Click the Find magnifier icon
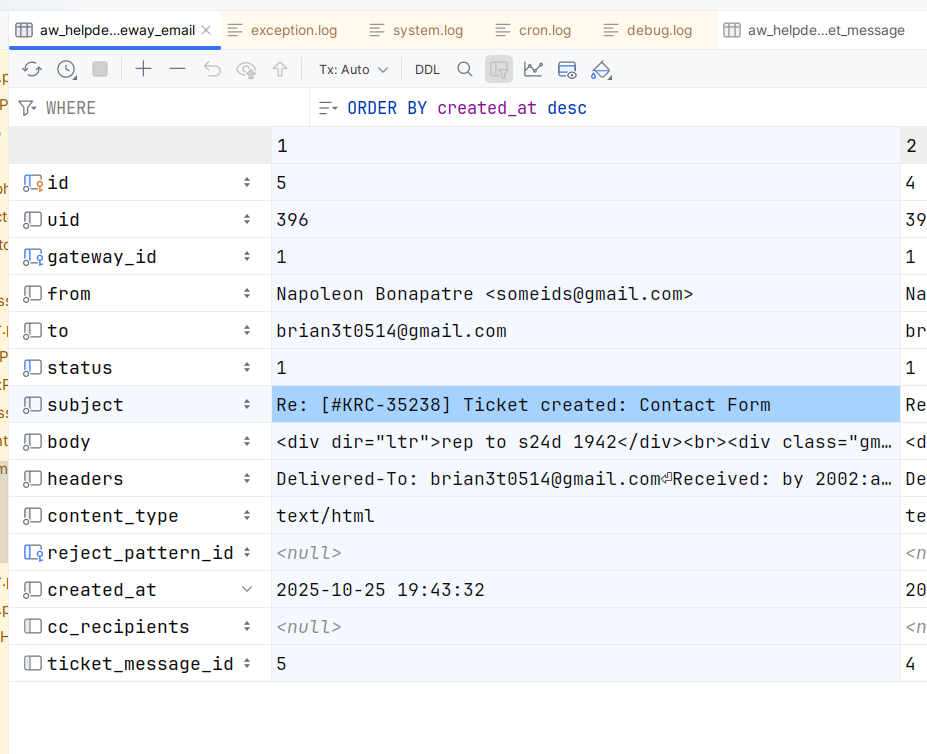Screen dimensions: 927x754 (x=465, y=69)
